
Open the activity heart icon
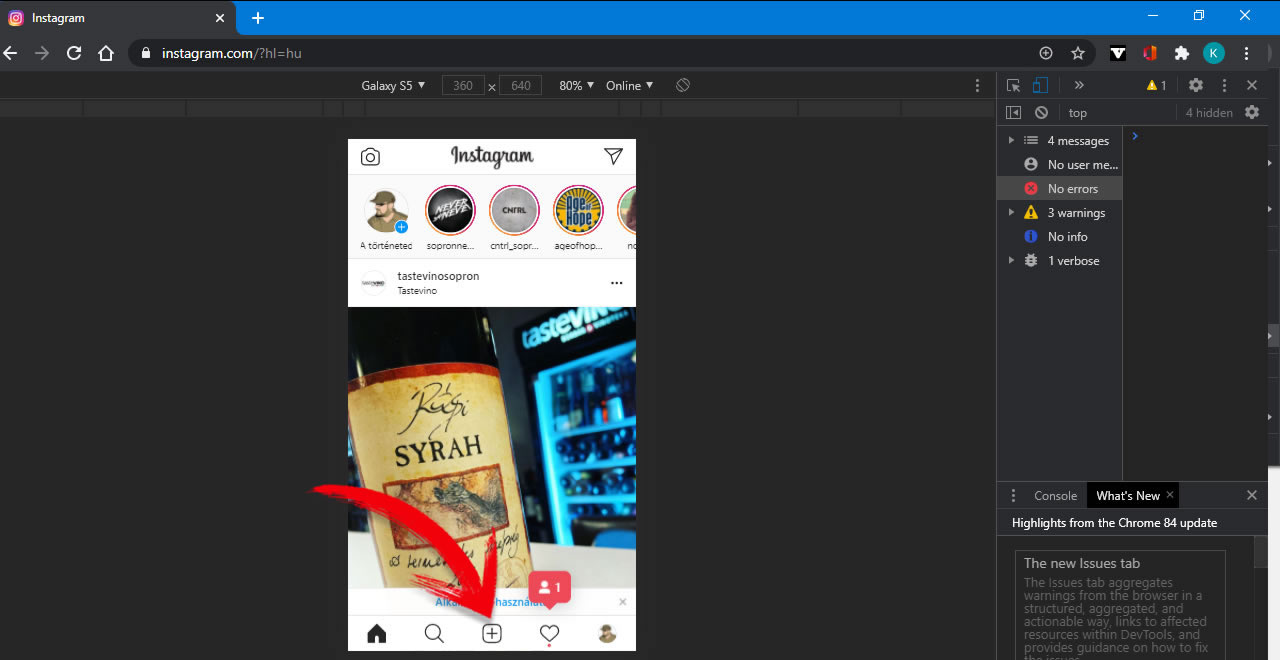pos(549,633)
